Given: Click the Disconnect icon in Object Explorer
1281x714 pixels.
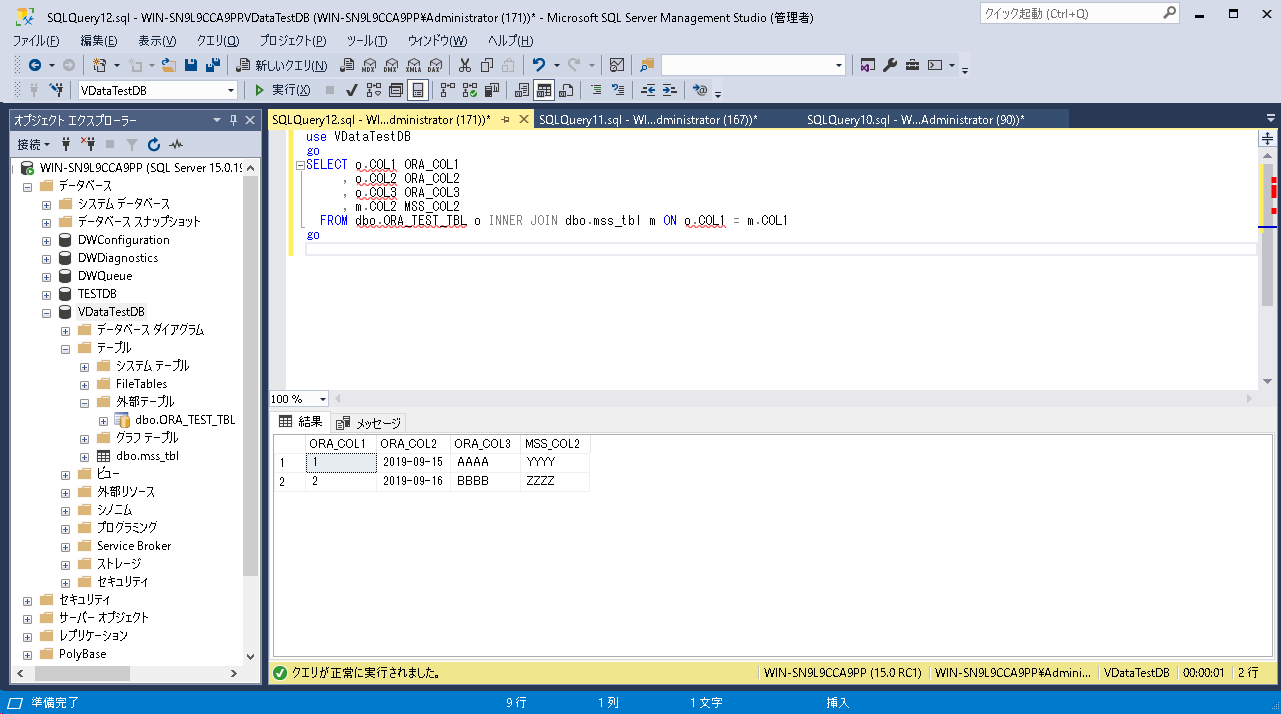Looking at the screenshot, I should pos(88,144).
